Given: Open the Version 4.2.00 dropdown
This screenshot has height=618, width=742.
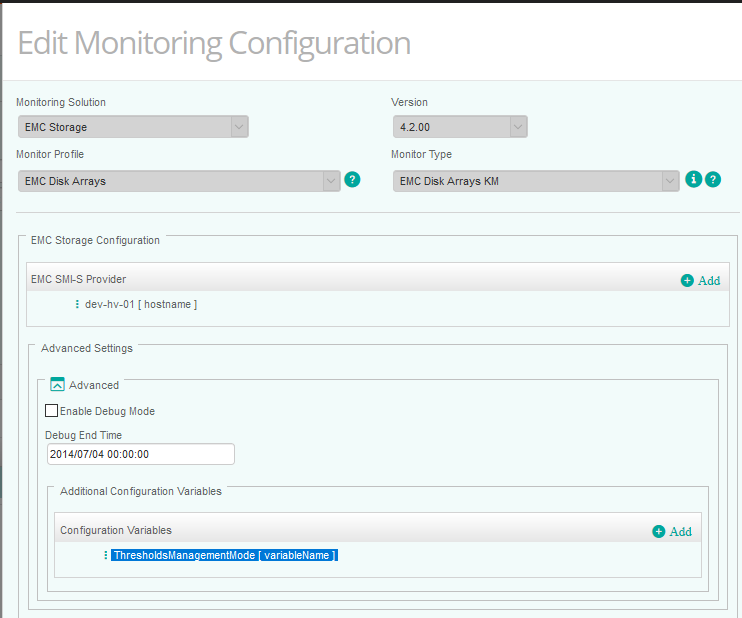Looking at the screenshot, I should point(460,127).
